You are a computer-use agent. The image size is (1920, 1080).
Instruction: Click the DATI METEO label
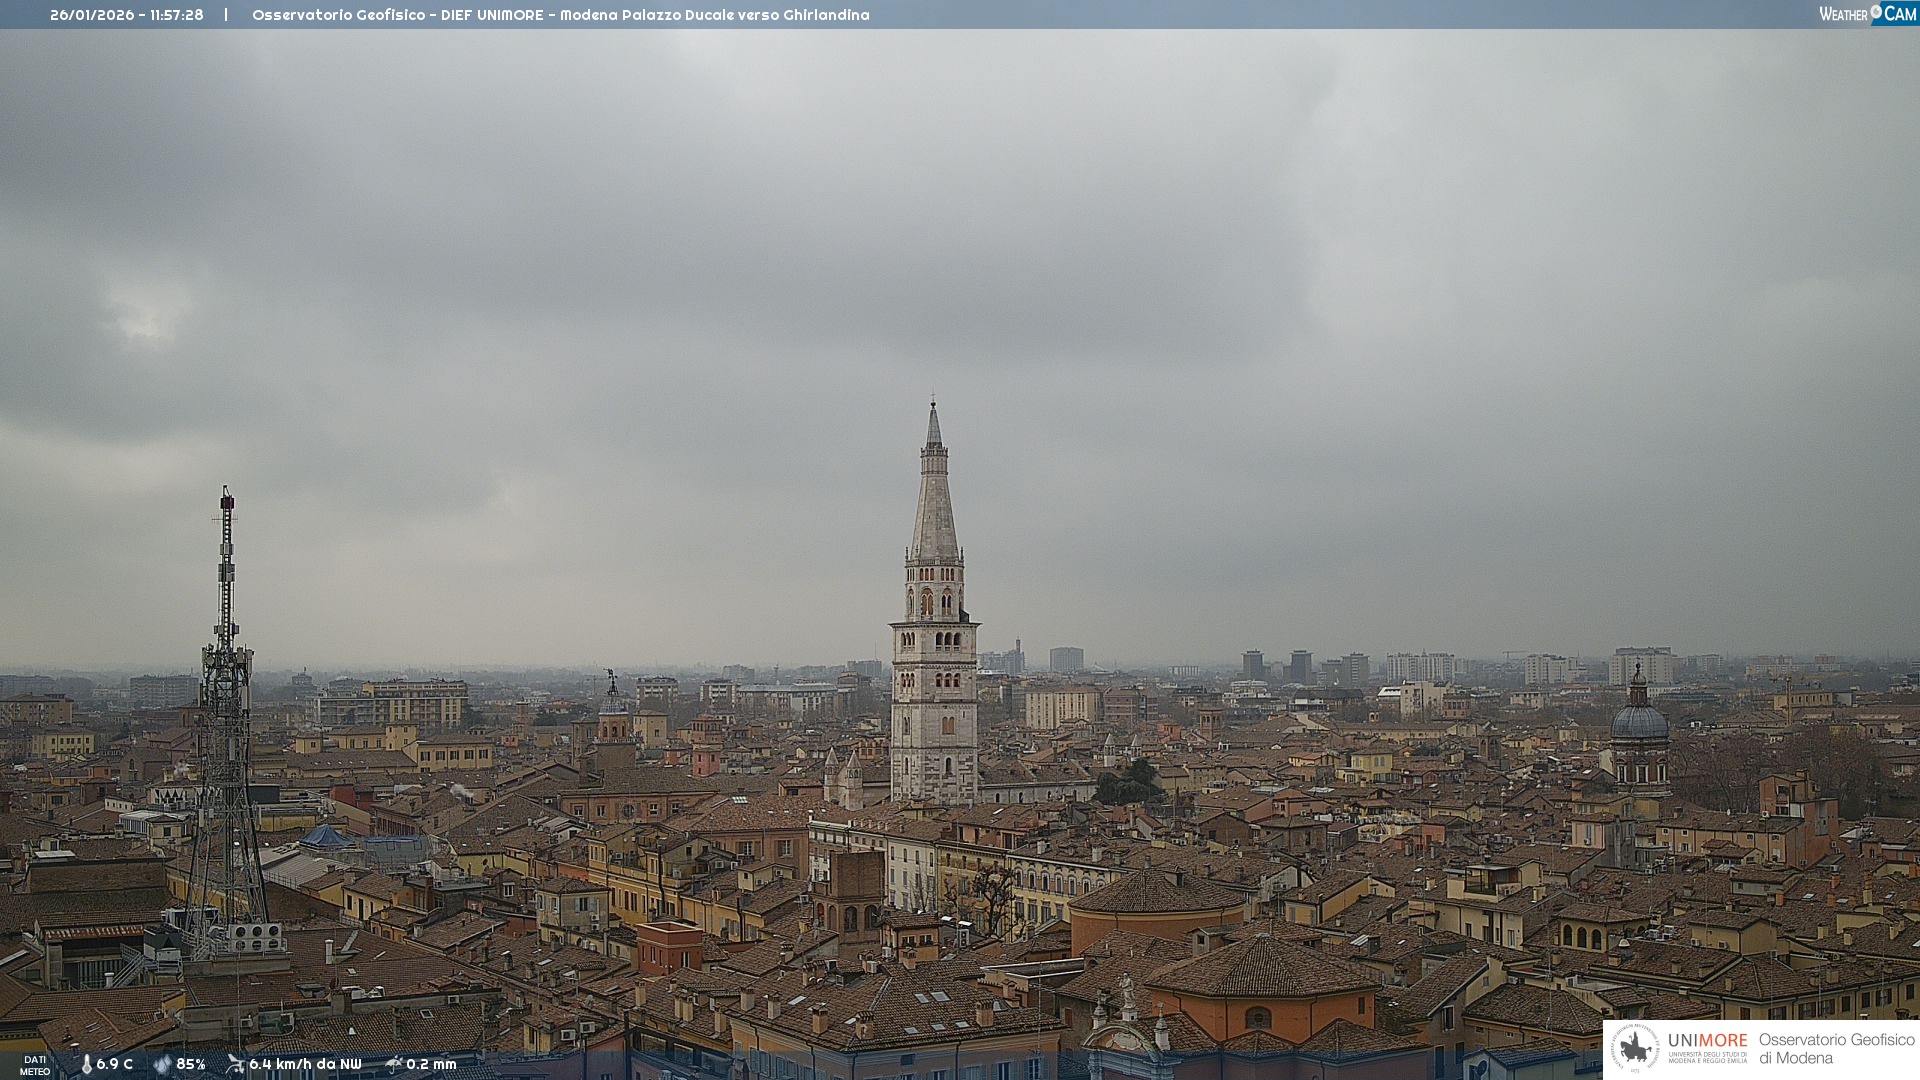coord(35,1065)
